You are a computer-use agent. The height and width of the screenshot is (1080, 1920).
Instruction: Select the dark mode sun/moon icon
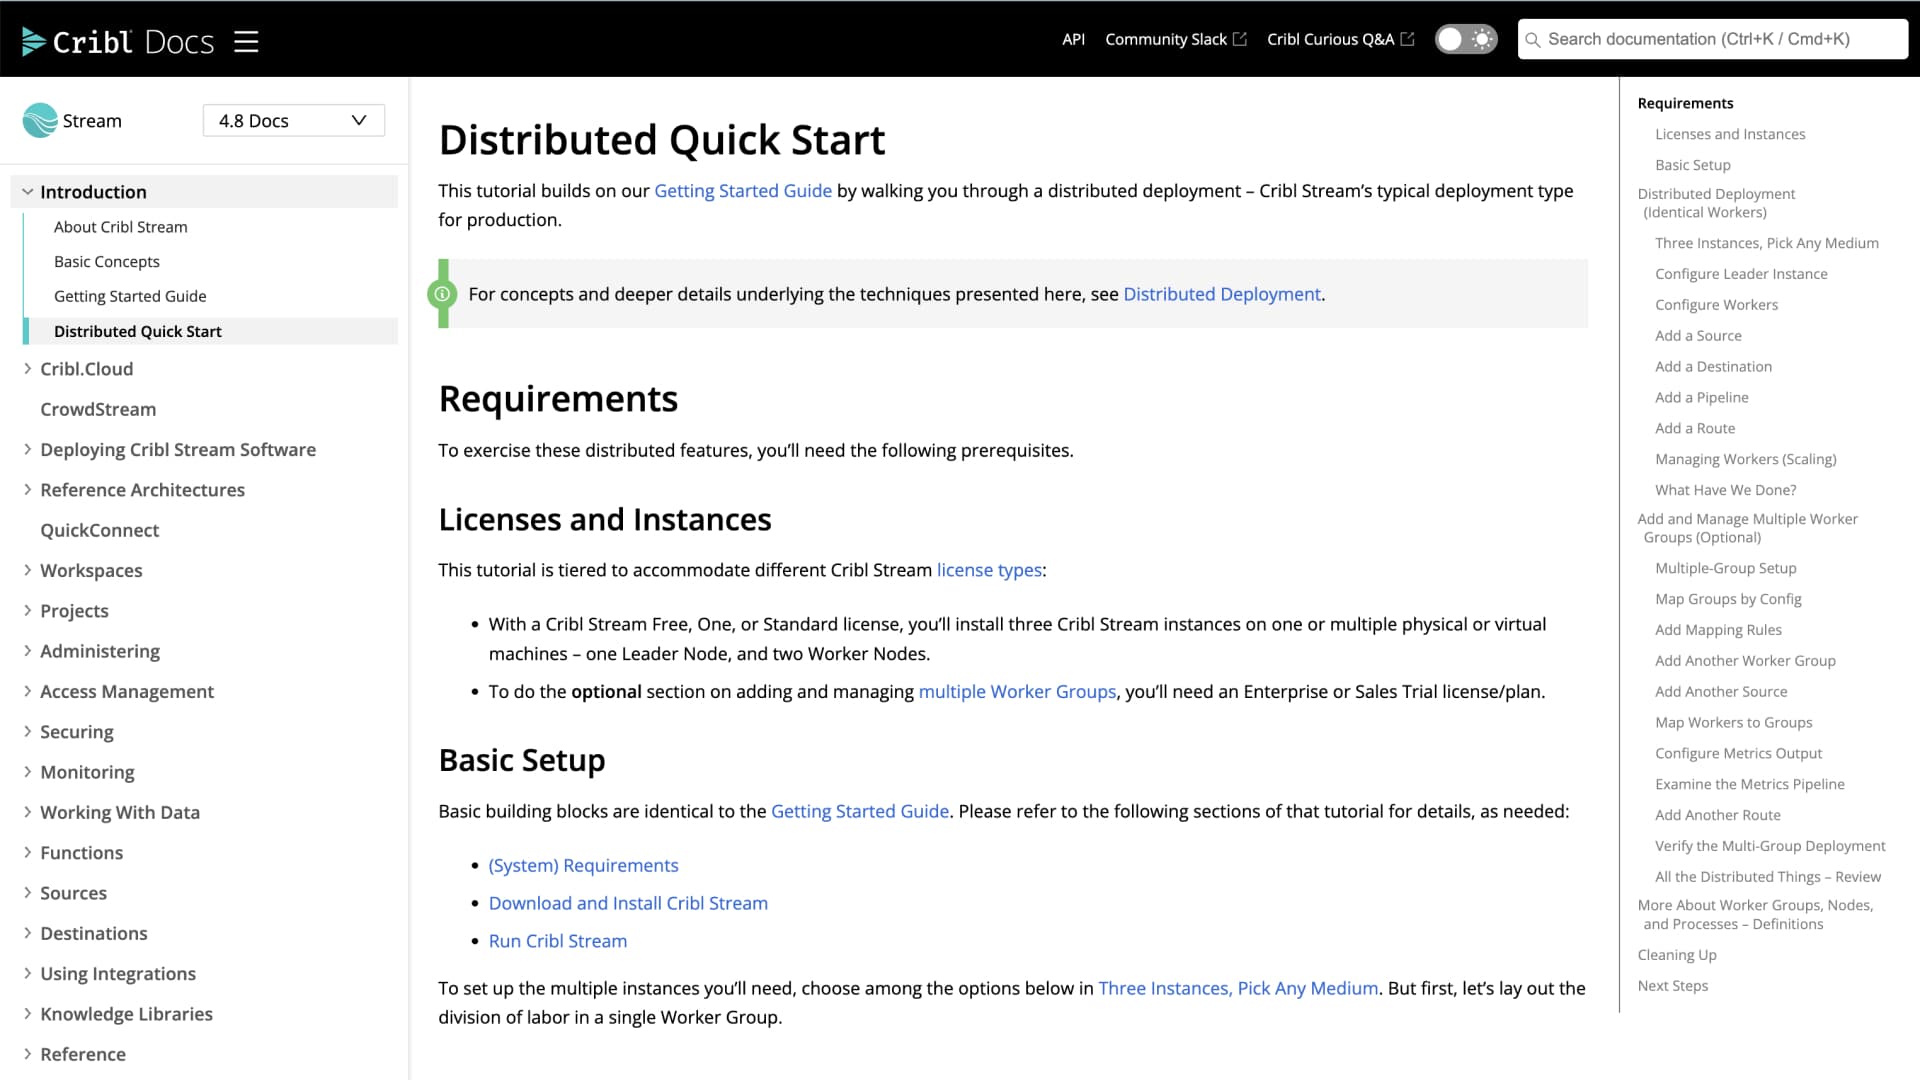(1480, 38)
